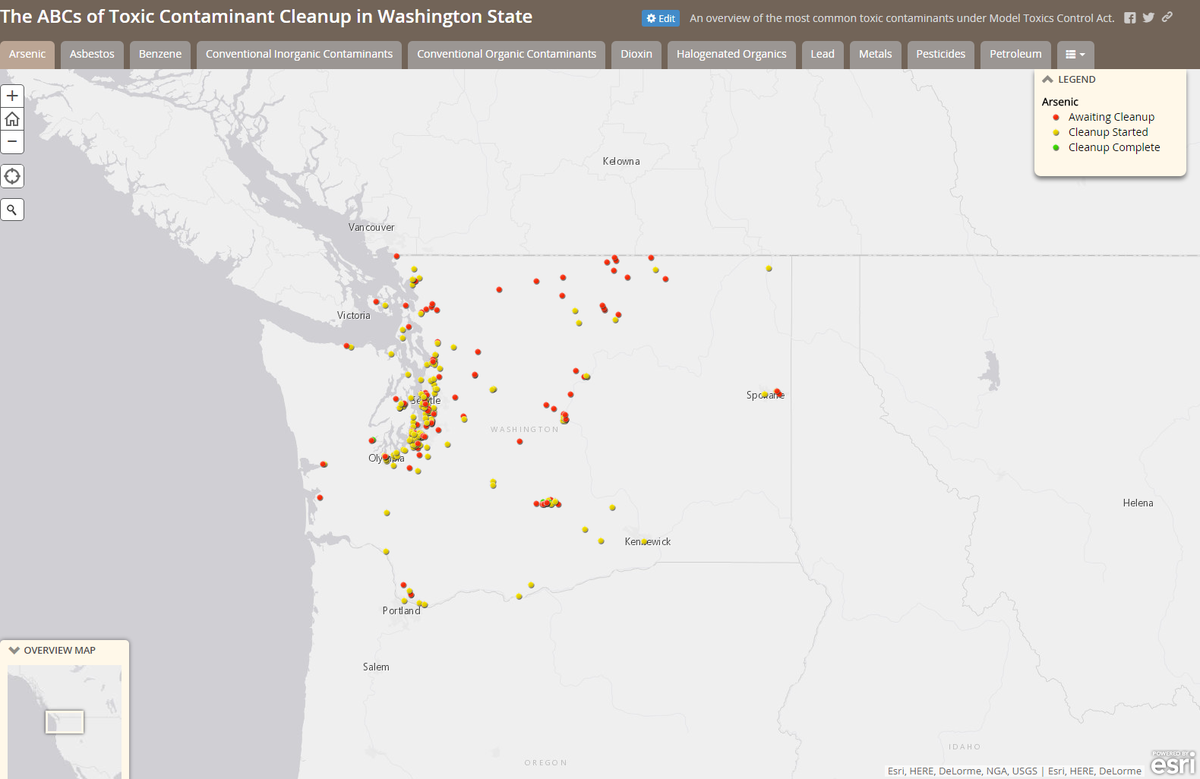Share the map on Twitter
Screen dimensions: 1200x779
coord(1148,18)
